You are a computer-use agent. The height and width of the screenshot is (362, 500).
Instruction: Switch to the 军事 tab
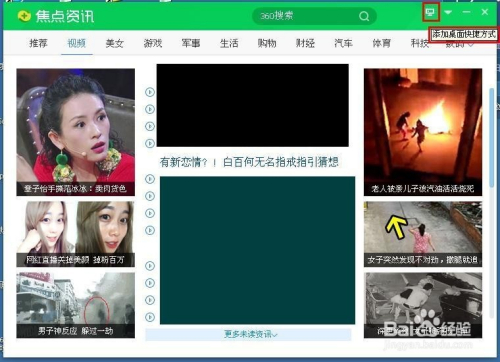[x=191, y=43]
